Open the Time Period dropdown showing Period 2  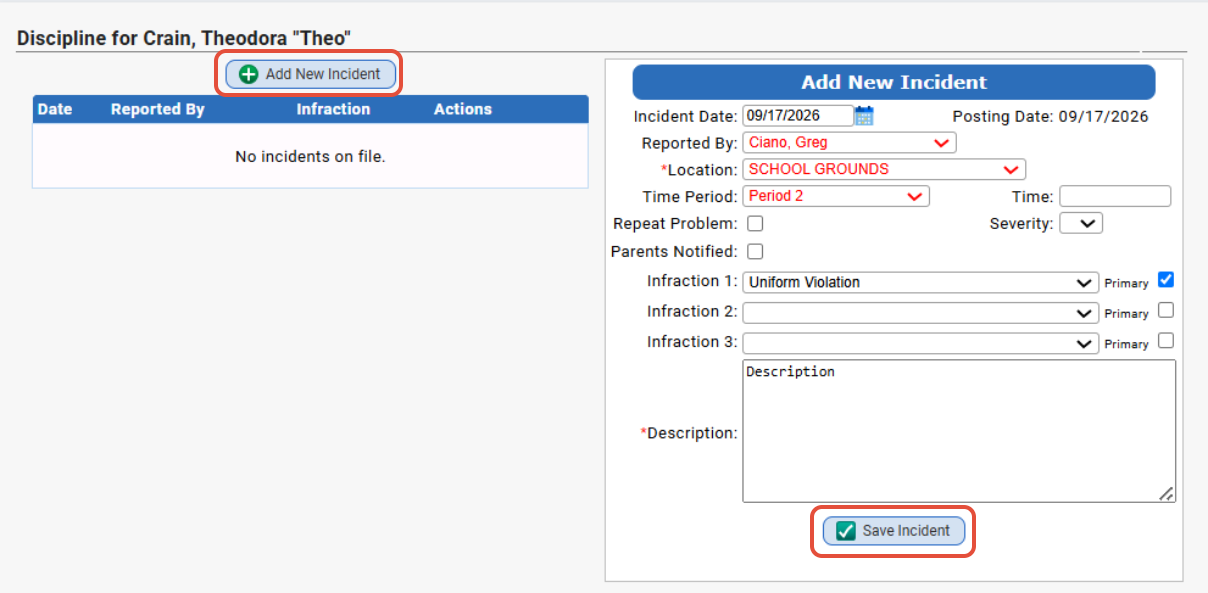(836, 196)
